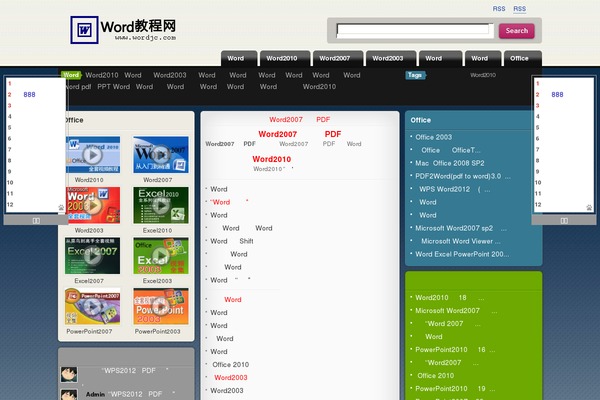600x400 pixels.
Task: Open the PowerPoint2010 16 link
Action: pyautogui.click(x=455, y=350)
